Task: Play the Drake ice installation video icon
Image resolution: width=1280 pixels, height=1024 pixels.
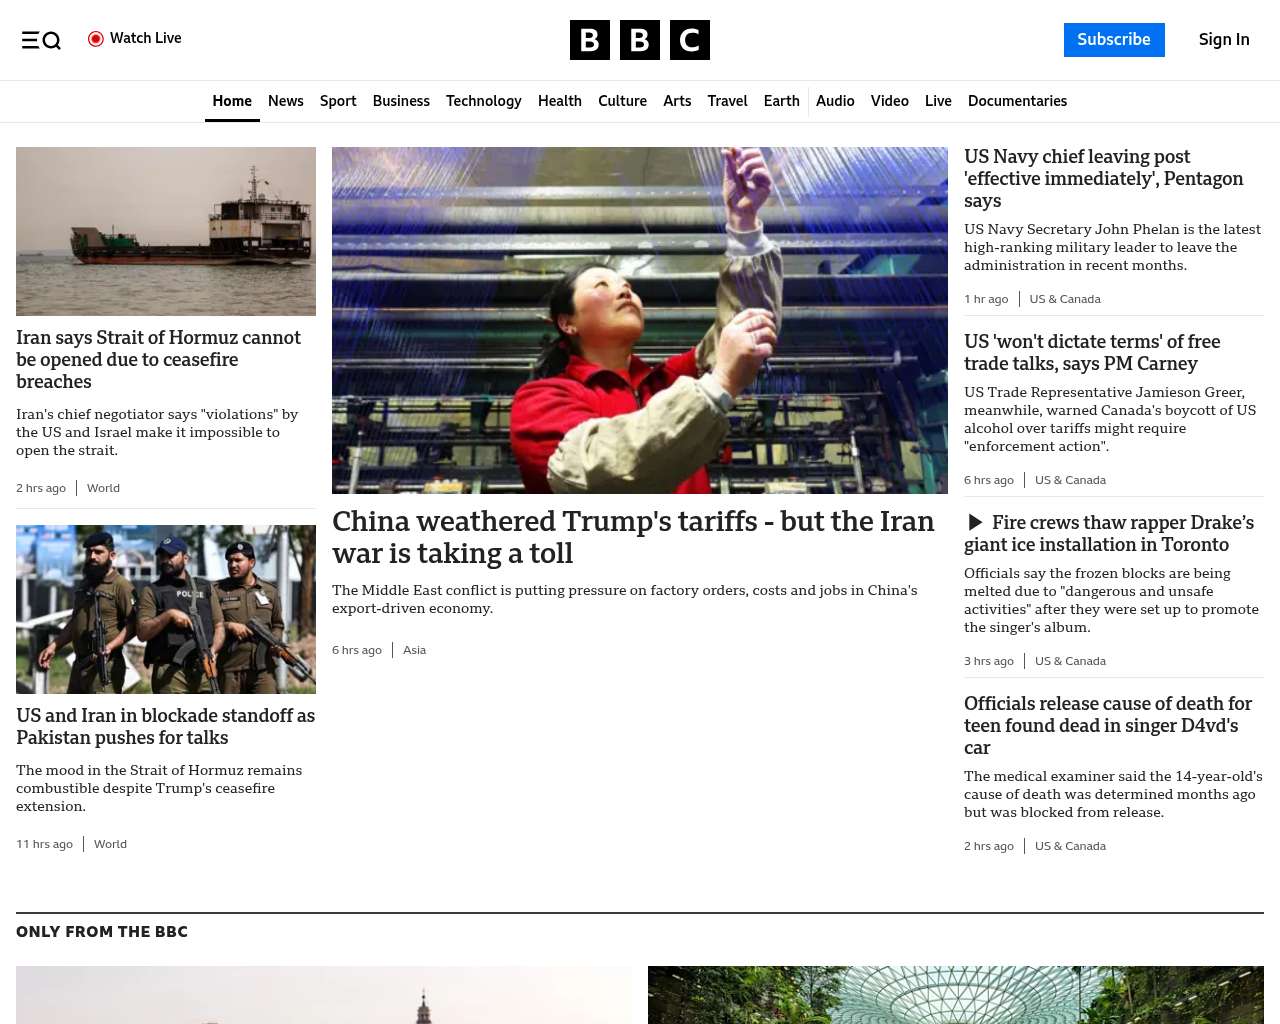Action: (x=975, y=523)
